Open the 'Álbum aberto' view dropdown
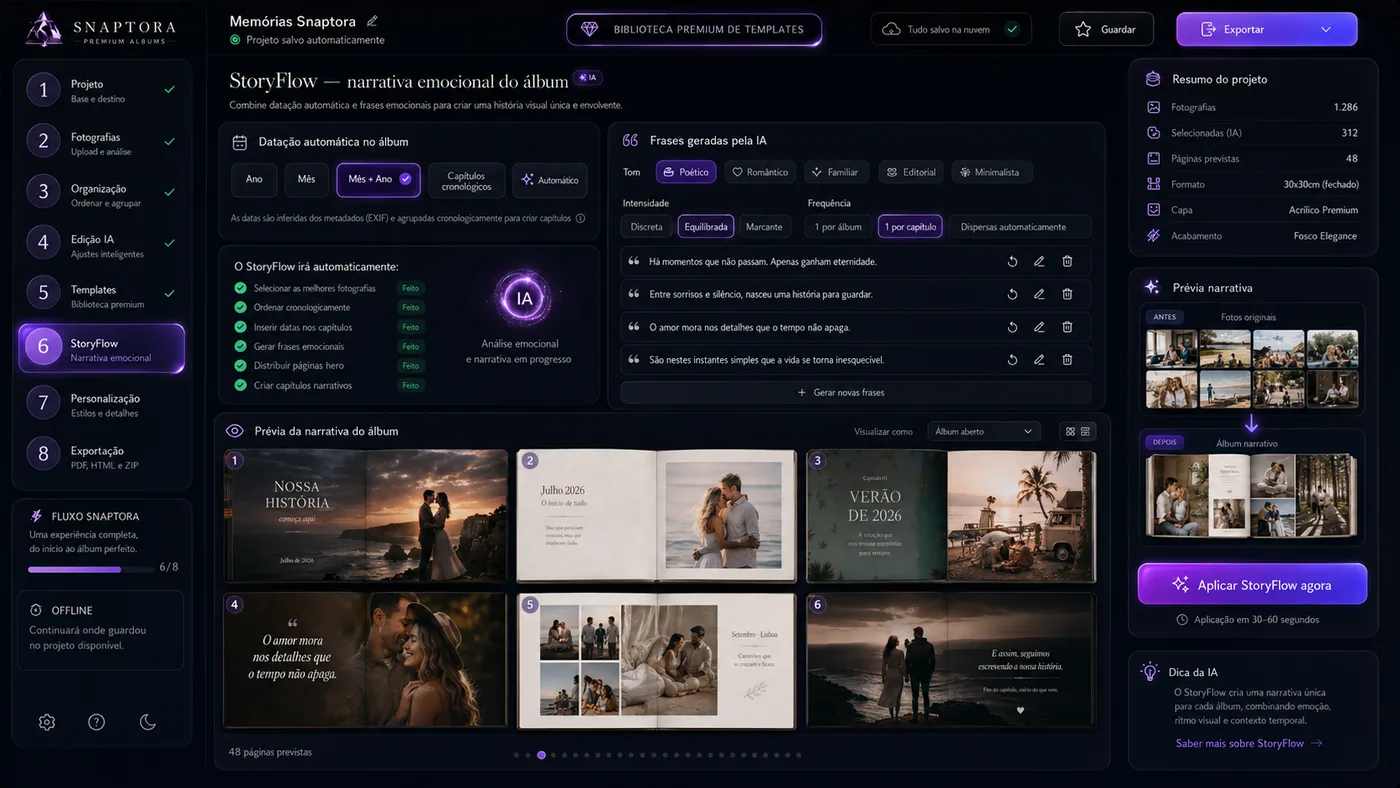 coord(984,431)
